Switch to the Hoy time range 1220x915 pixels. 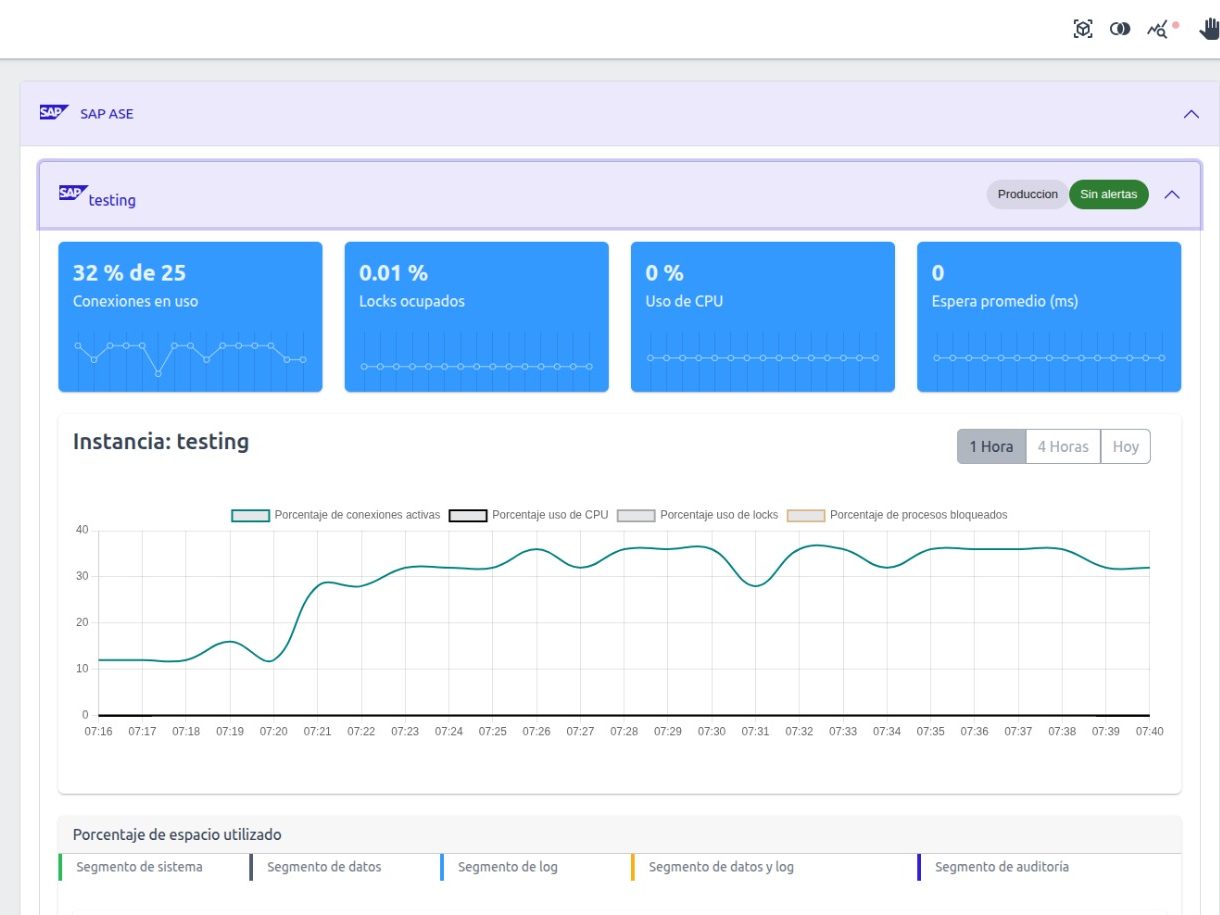coord(1125,447)
